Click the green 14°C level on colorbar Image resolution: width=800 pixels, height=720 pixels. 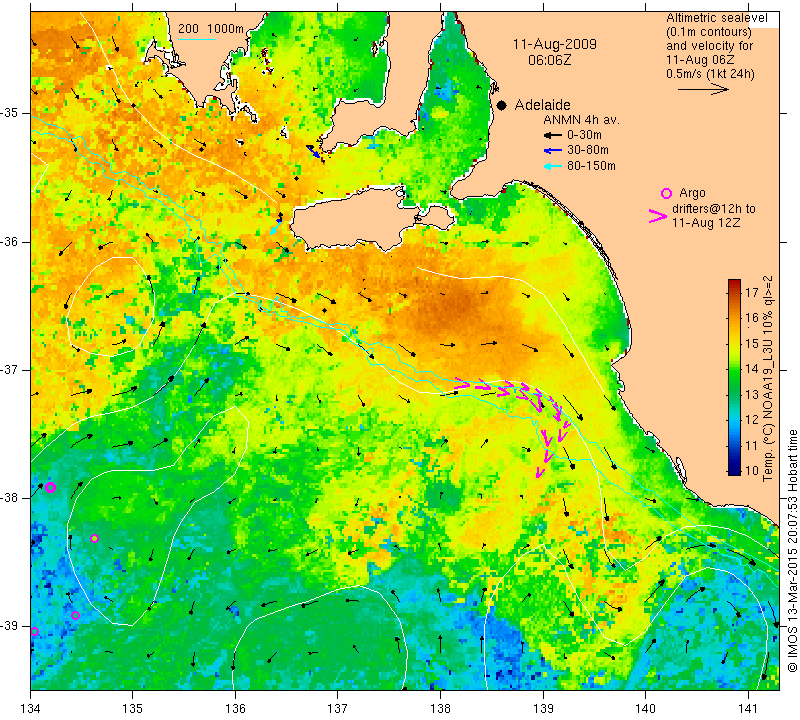[x=734, y=369]
